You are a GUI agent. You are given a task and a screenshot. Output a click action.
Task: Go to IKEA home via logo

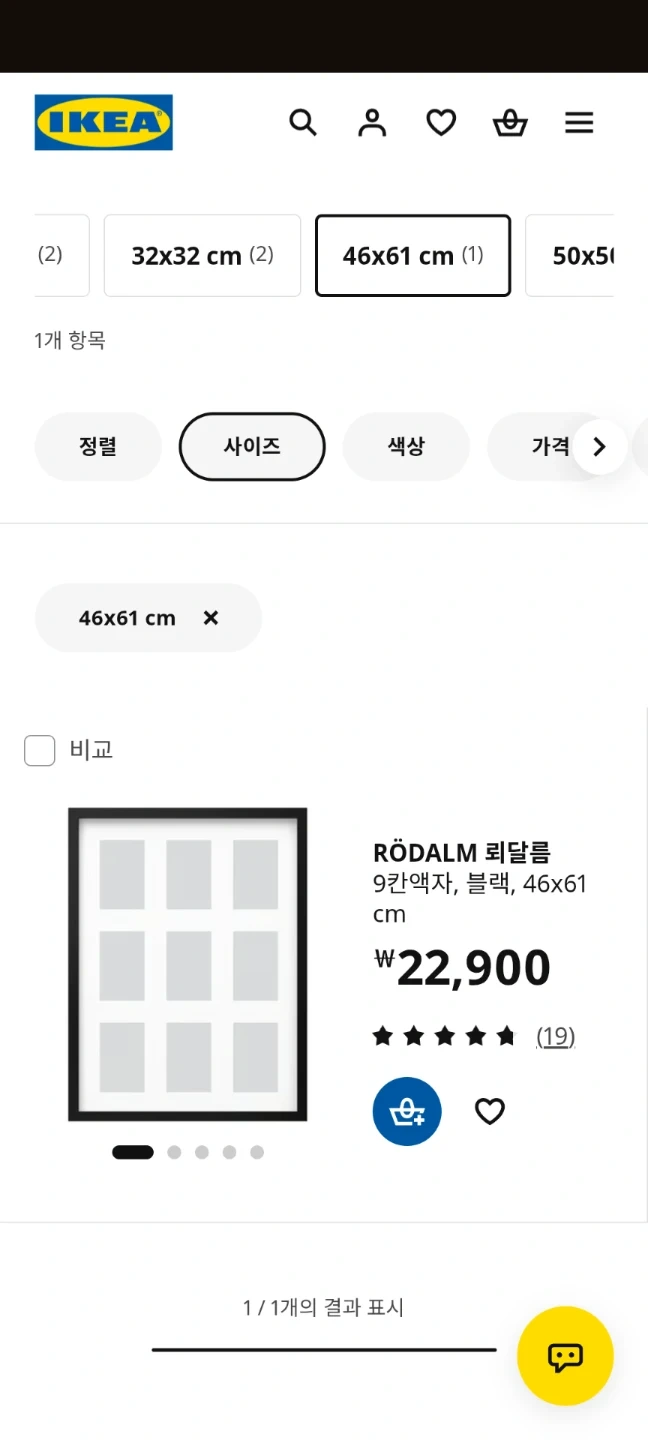click(x=104, y=122)
